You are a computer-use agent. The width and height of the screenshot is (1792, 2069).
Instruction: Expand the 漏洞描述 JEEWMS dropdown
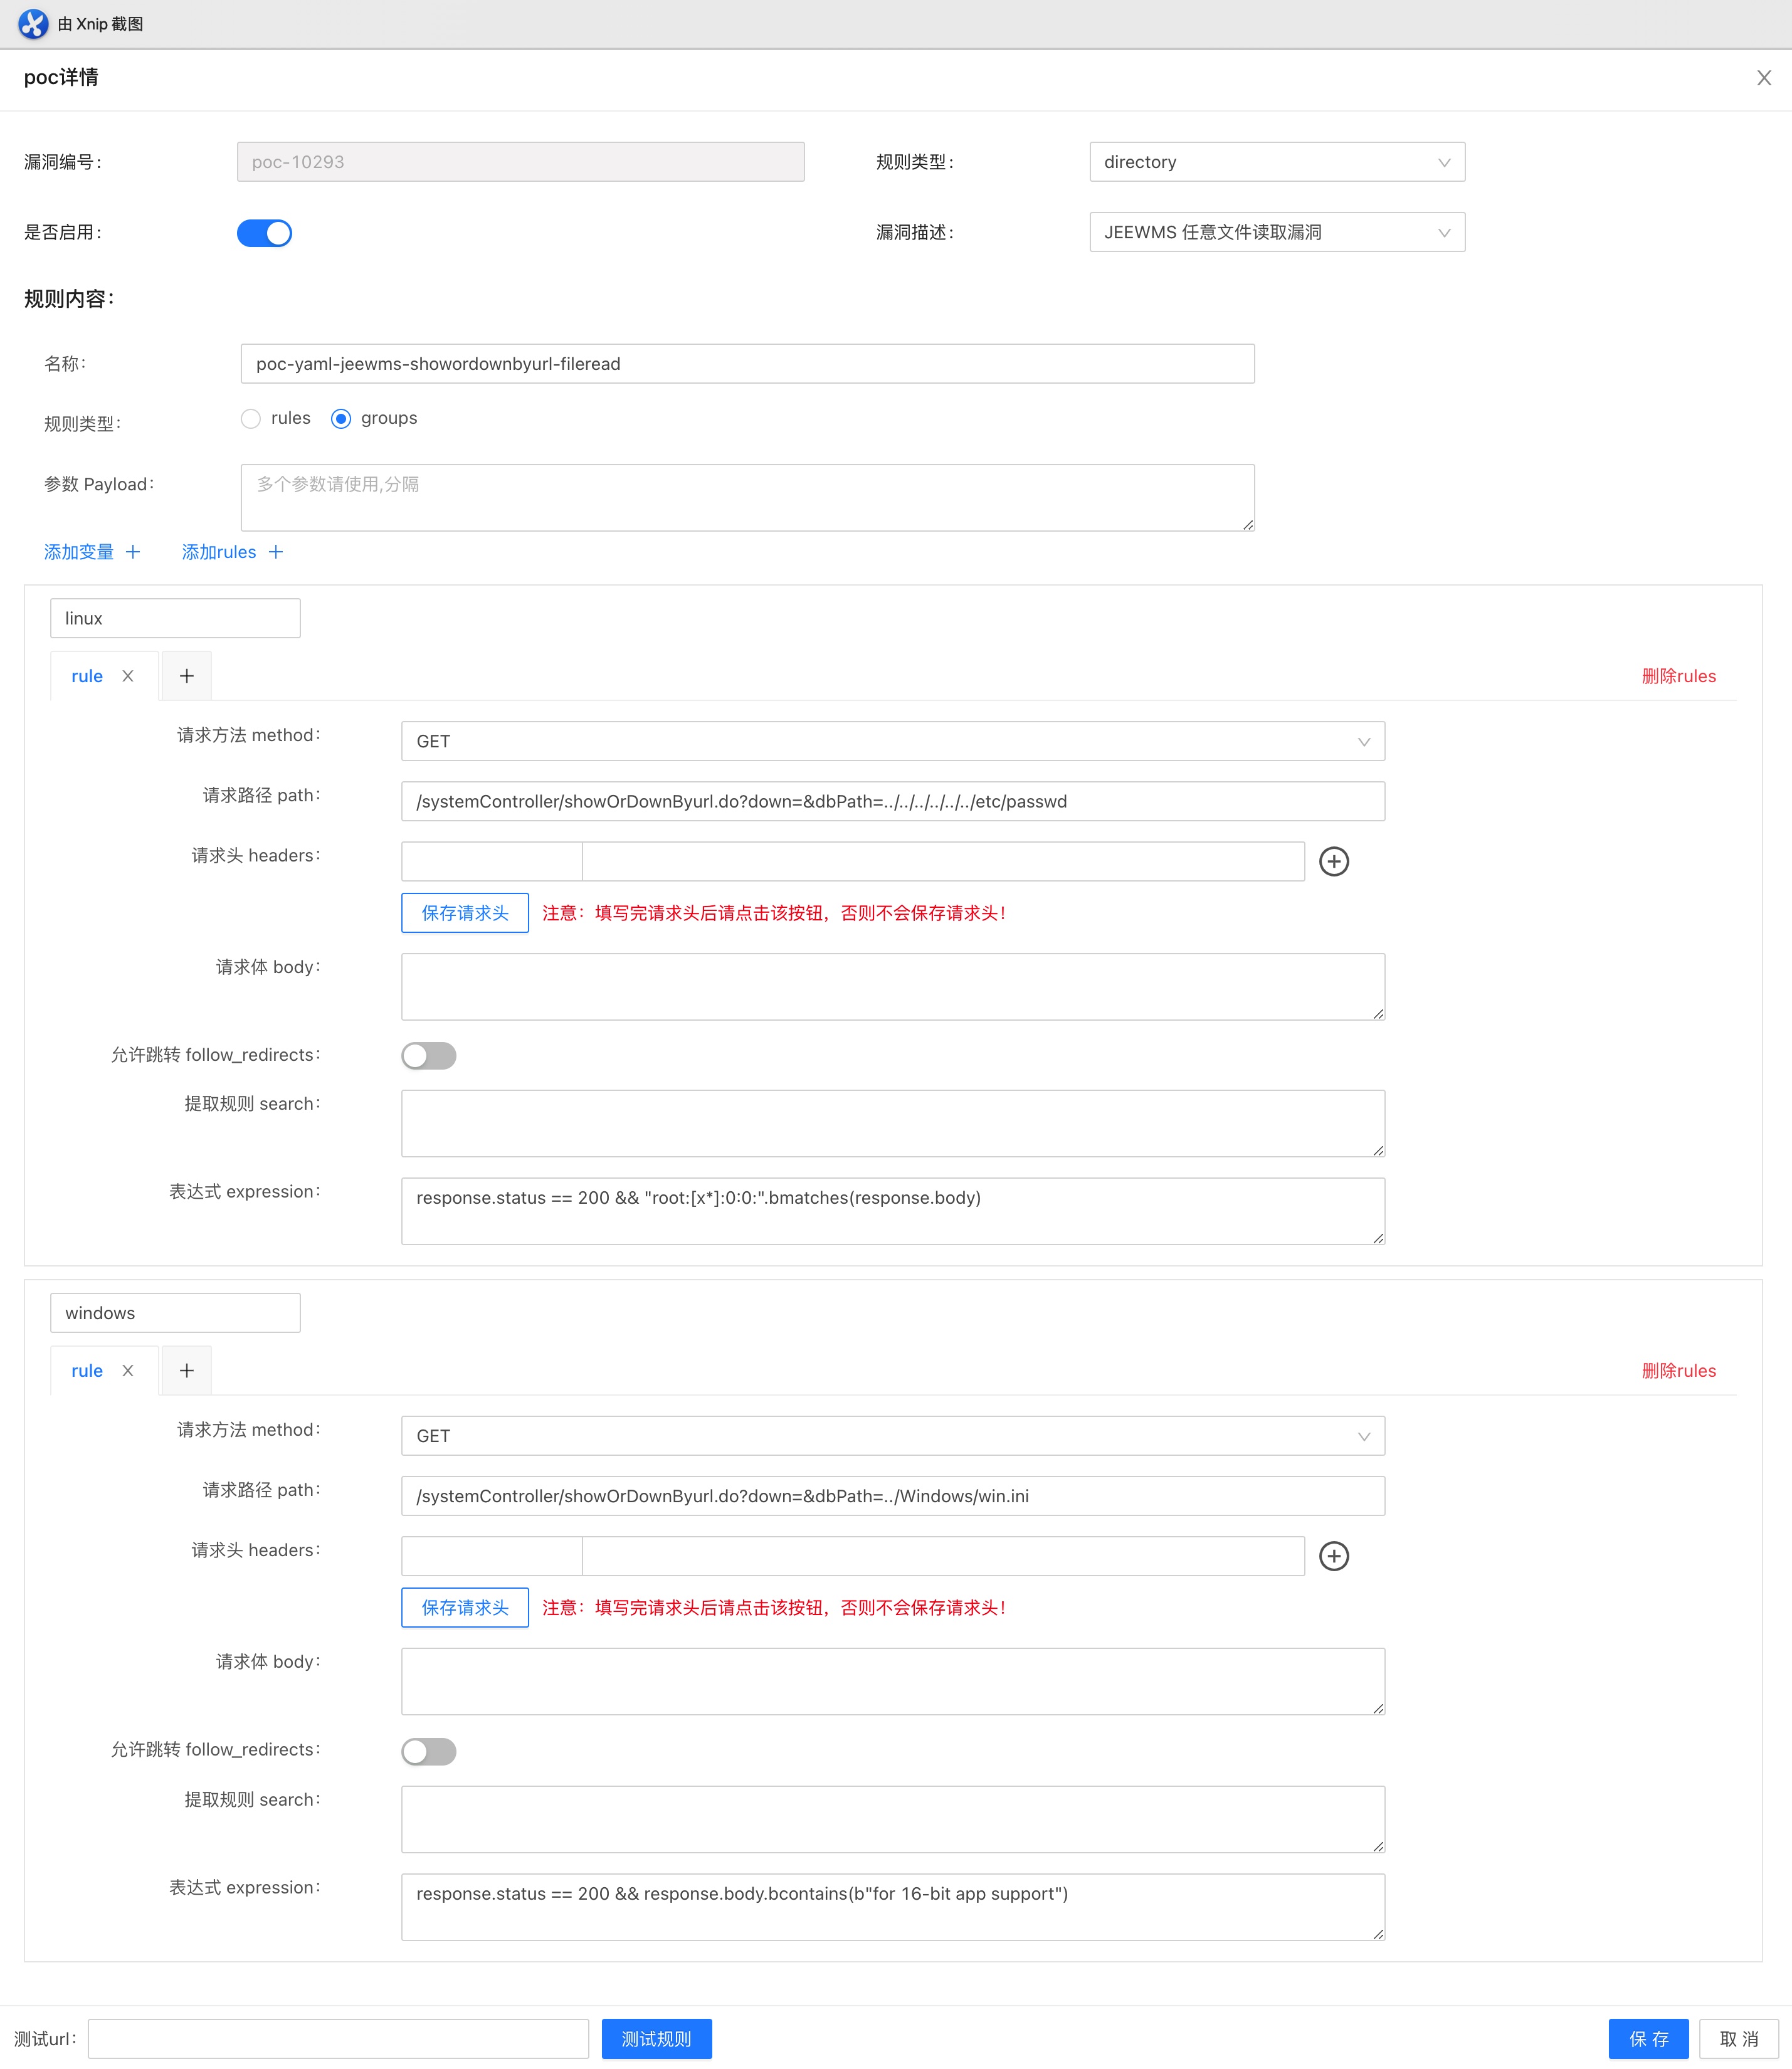(1276, 232)
